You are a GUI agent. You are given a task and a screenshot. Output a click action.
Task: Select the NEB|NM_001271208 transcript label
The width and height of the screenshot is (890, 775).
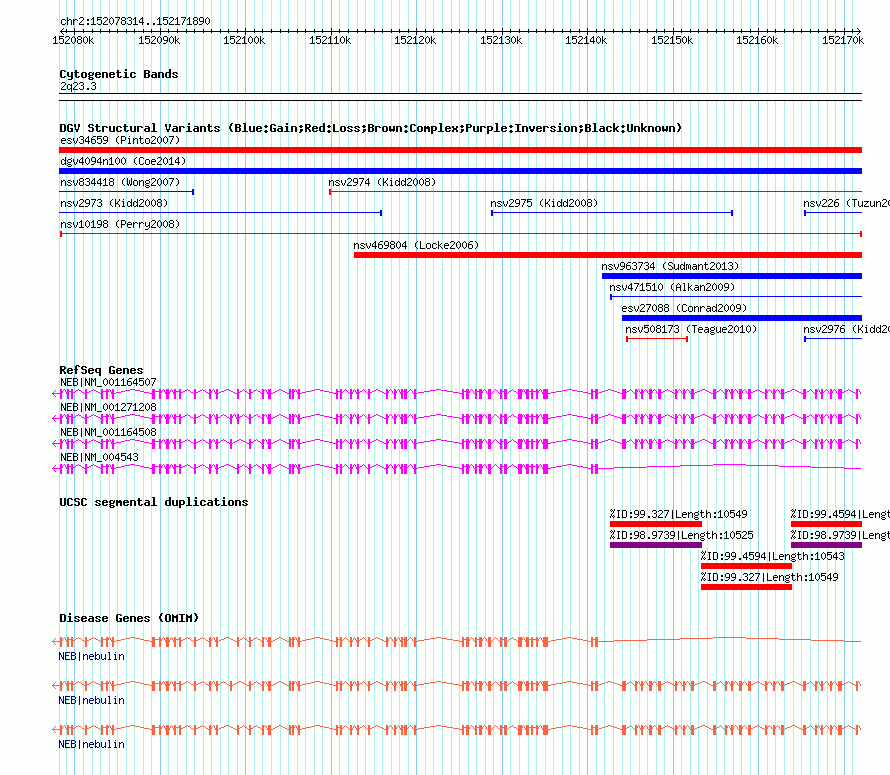pyautogui.click(x=108, y=408)
